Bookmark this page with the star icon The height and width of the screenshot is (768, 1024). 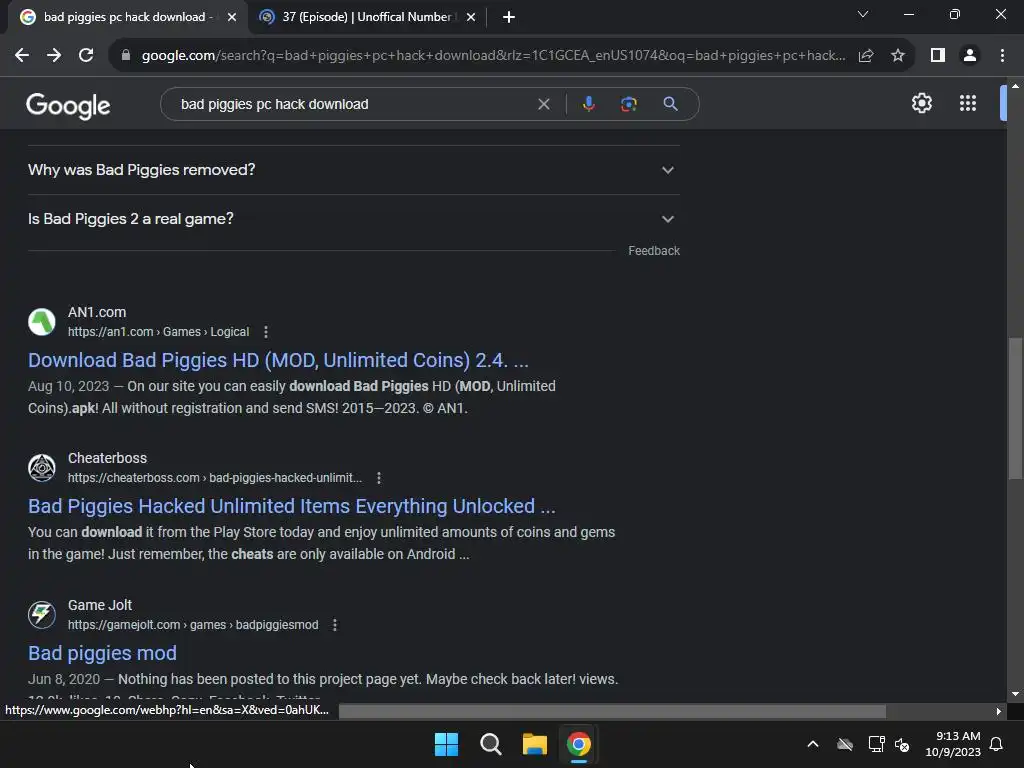tap(898, 56)
